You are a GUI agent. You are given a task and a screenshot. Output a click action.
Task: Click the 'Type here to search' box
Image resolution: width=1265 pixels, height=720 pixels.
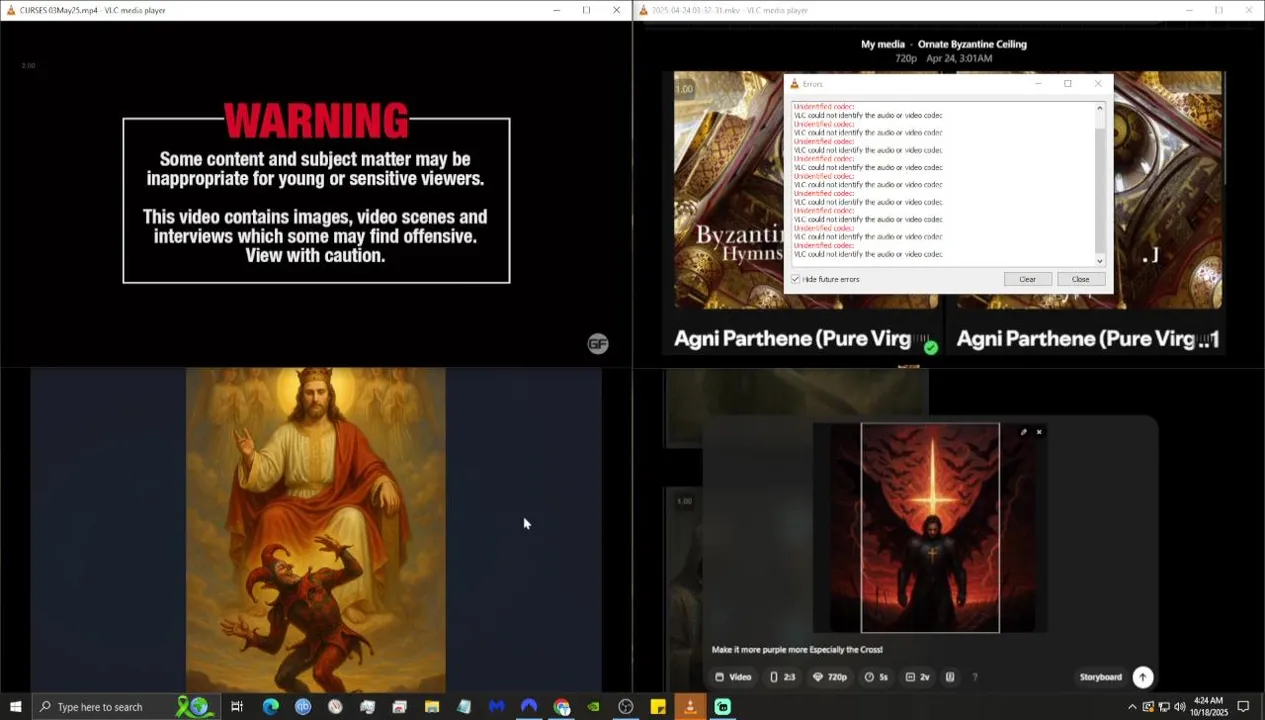pos(124,707)
